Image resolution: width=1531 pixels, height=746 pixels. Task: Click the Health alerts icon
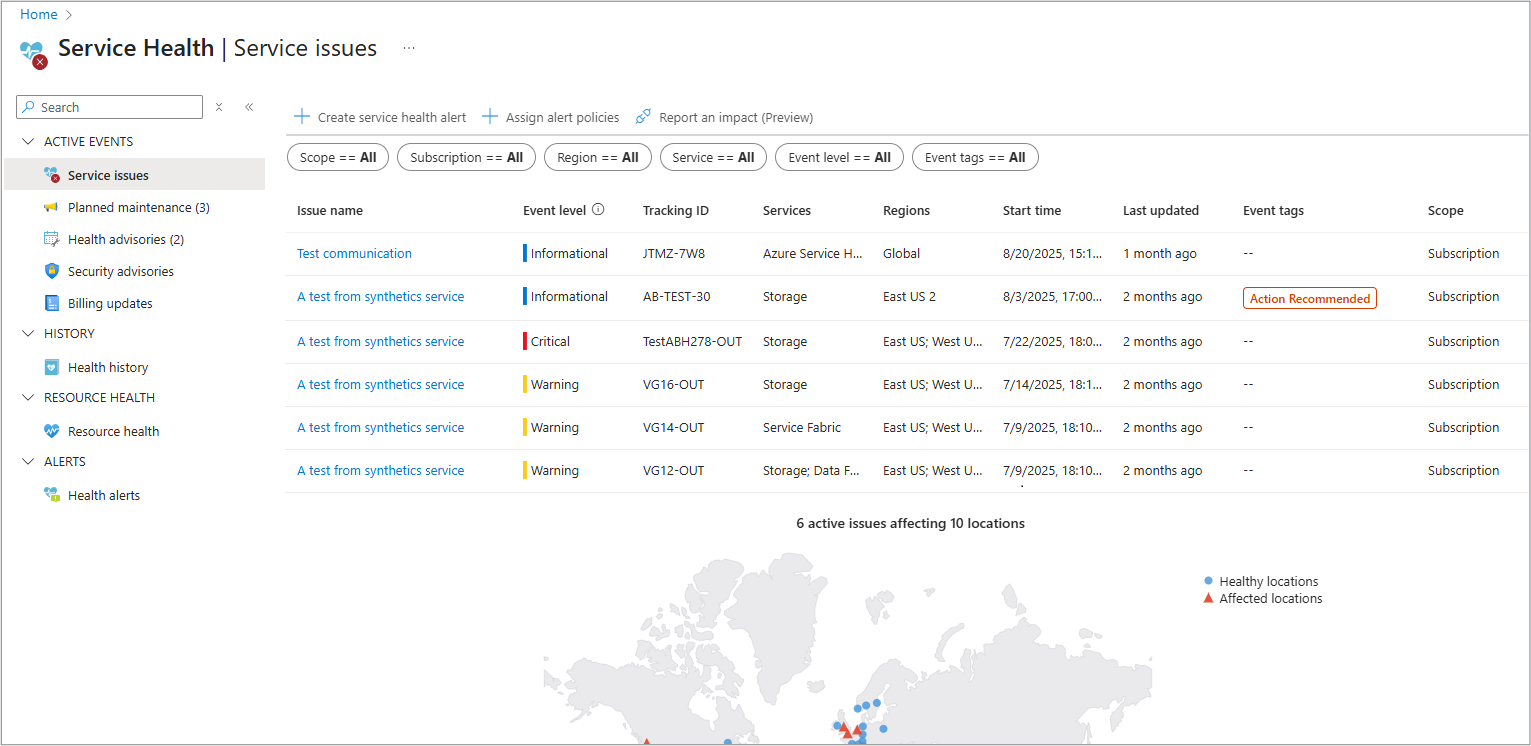coord(52,495)
